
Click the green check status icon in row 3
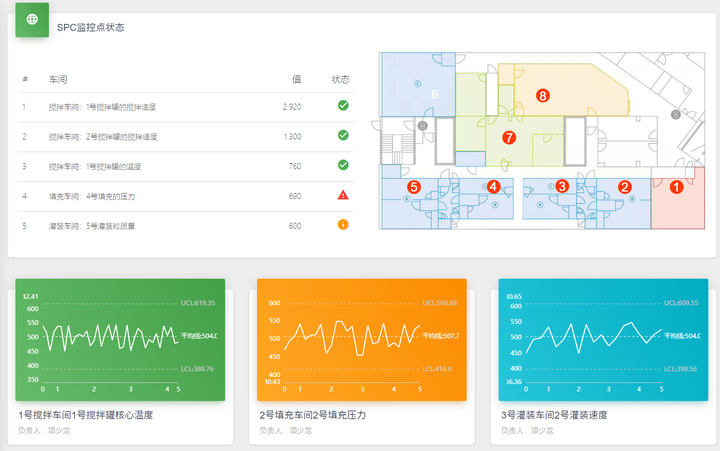coord(343,165)
